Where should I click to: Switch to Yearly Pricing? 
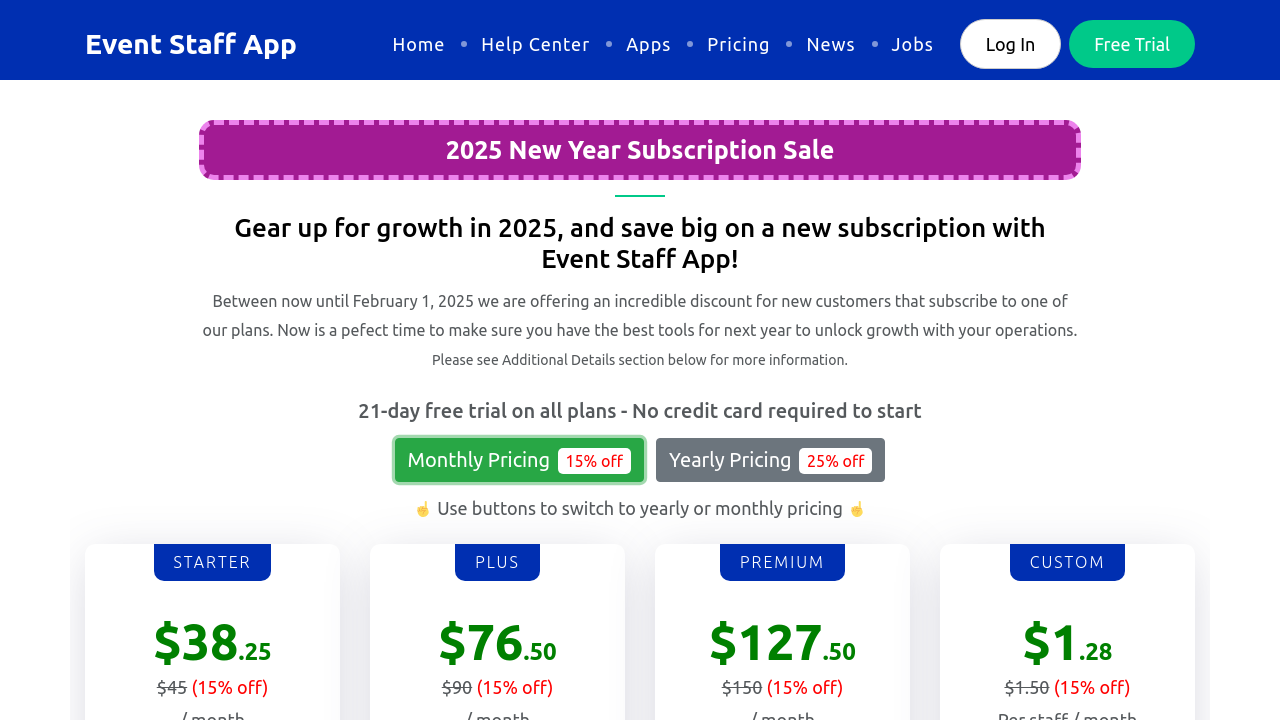pyautogui.click(x=730, y=460)
